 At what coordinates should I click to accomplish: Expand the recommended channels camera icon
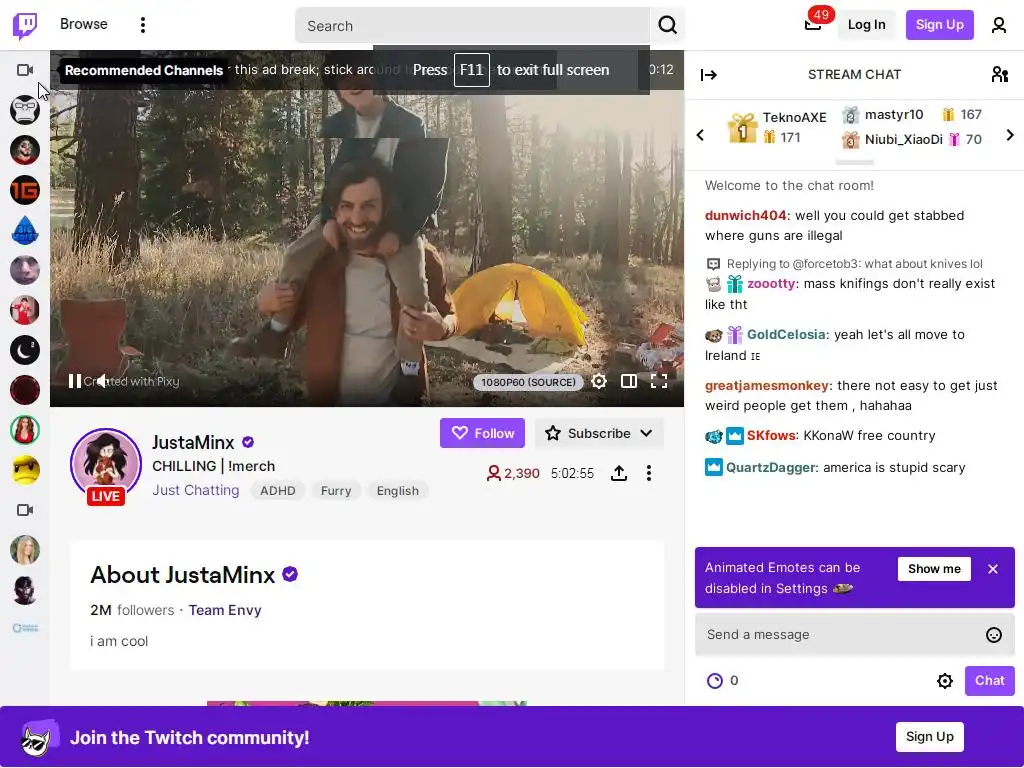(25, 70)
